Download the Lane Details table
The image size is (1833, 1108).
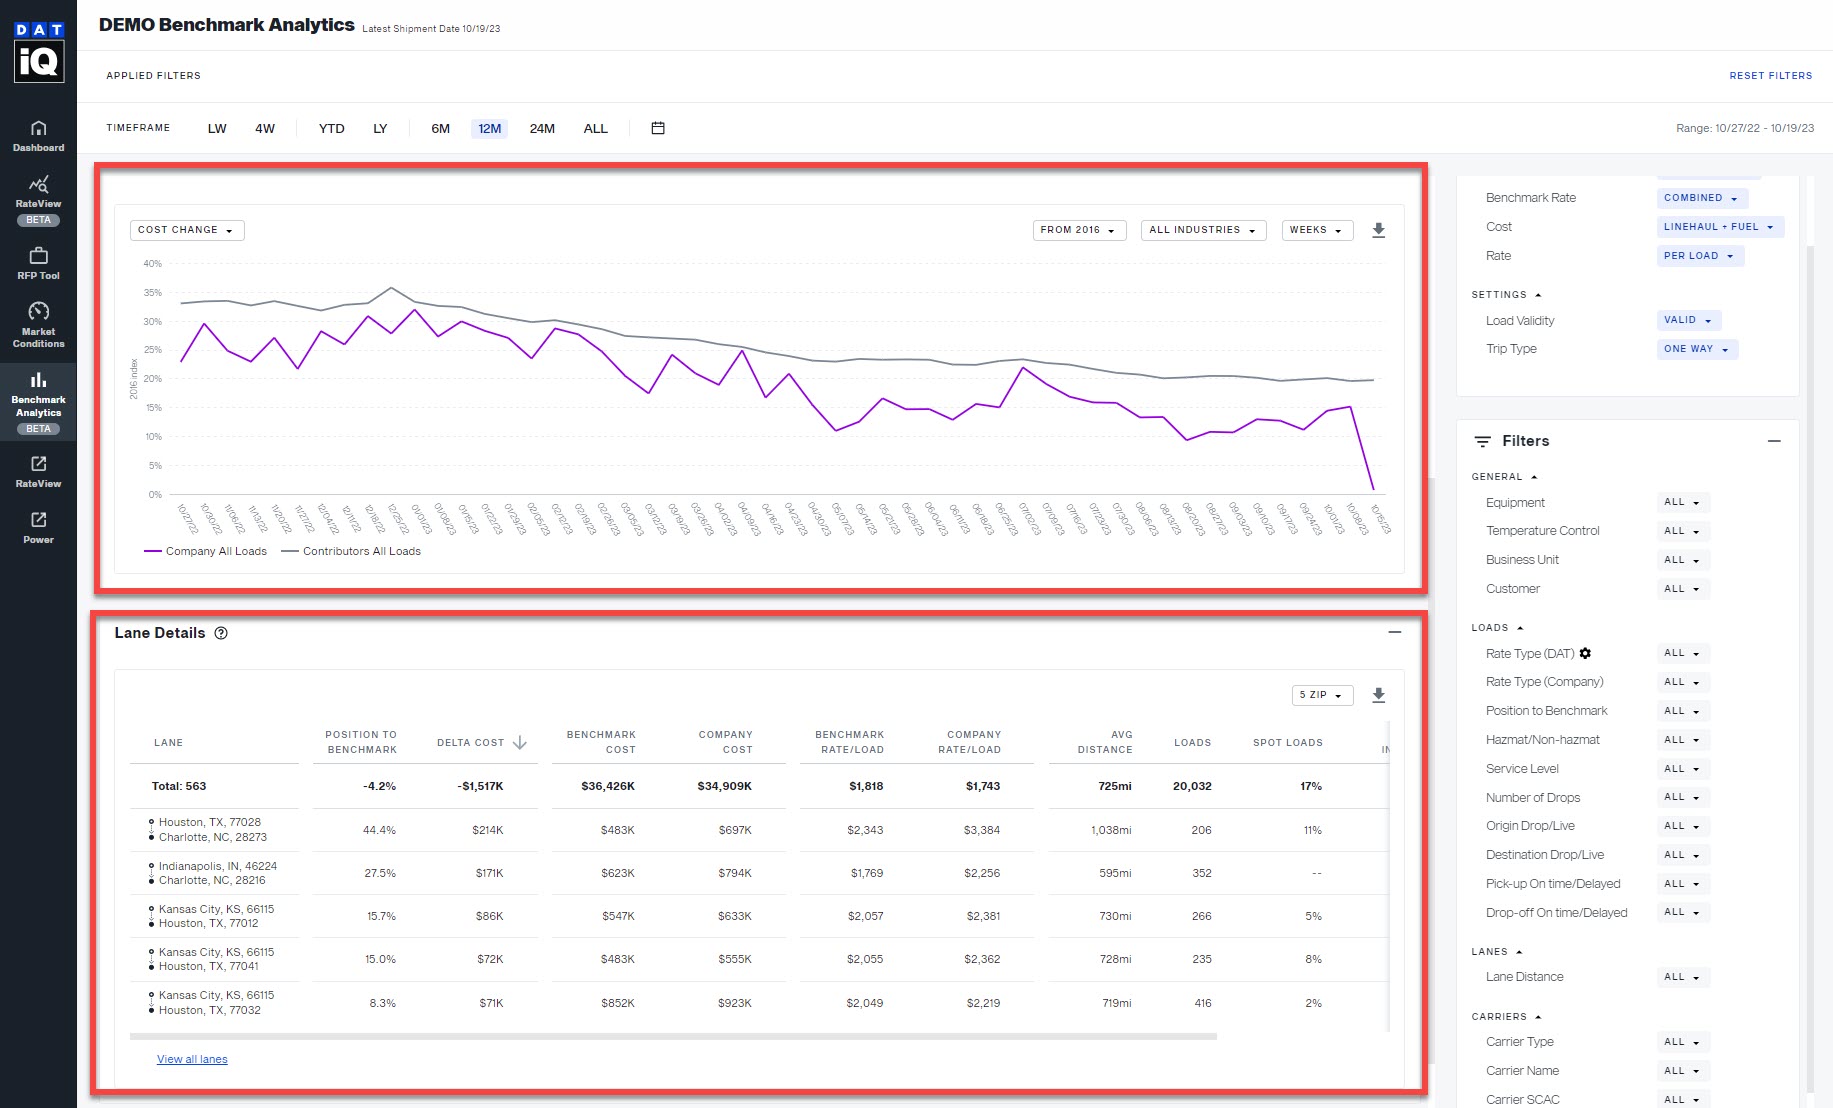(x=1379, y=694)
